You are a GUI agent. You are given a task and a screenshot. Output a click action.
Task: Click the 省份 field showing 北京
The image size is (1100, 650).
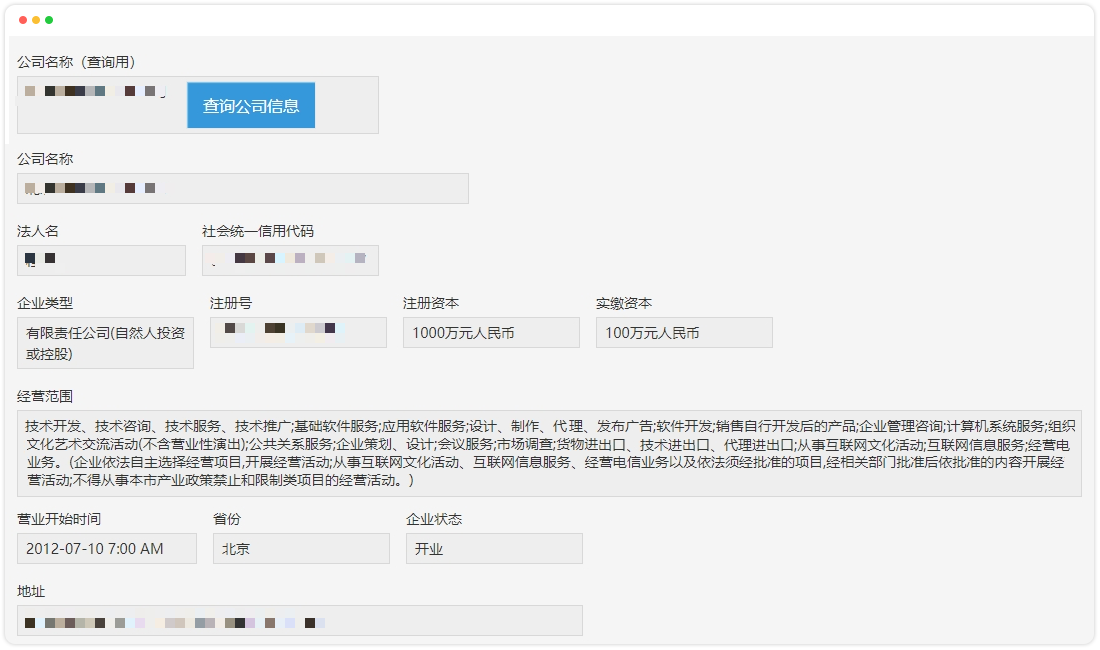coord(301,548)
